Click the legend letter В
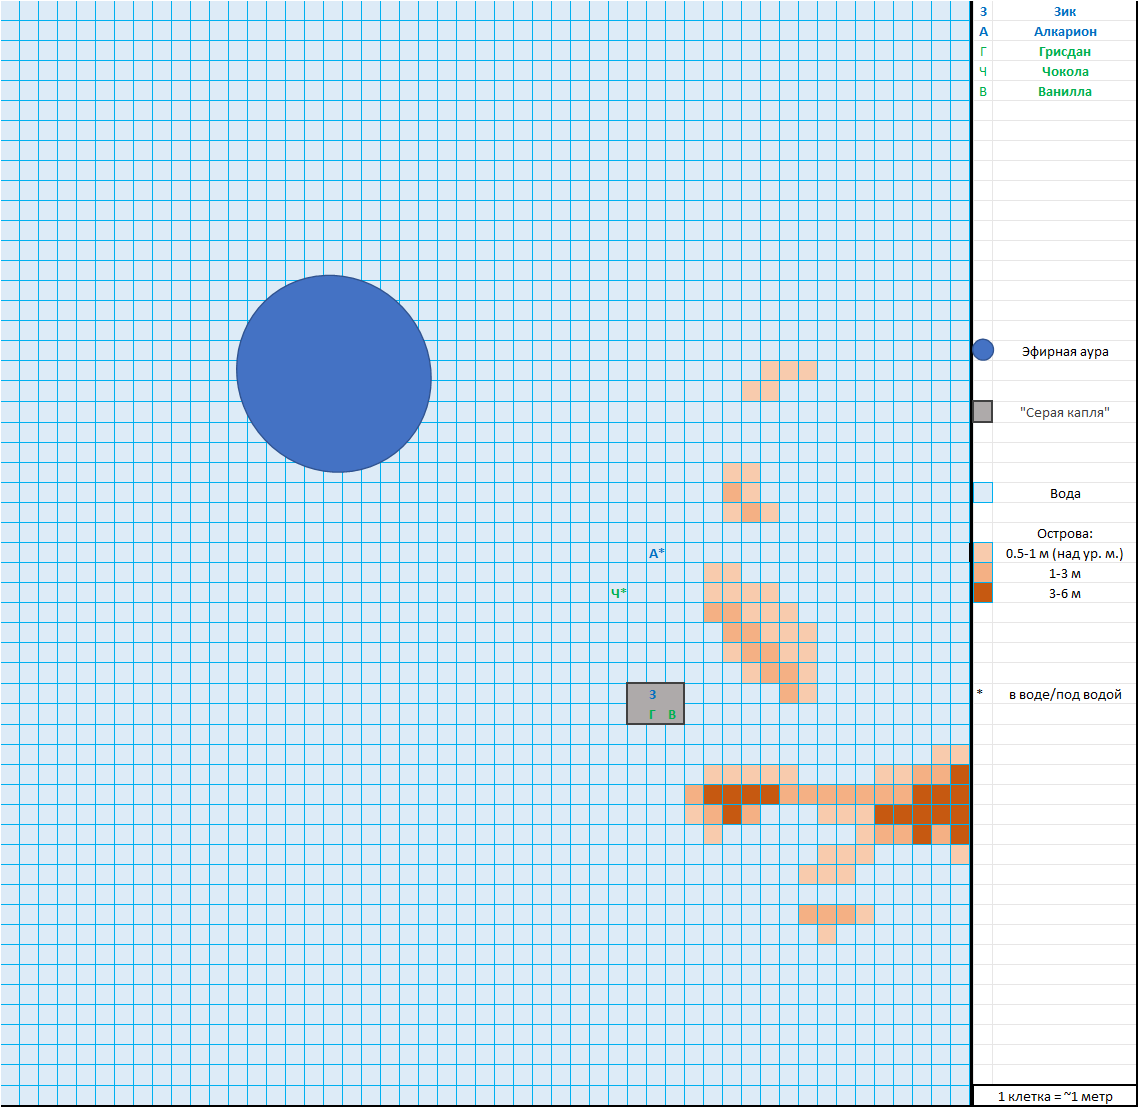Viewport: 1138px width, 1107px height. [x=983, y=91]
